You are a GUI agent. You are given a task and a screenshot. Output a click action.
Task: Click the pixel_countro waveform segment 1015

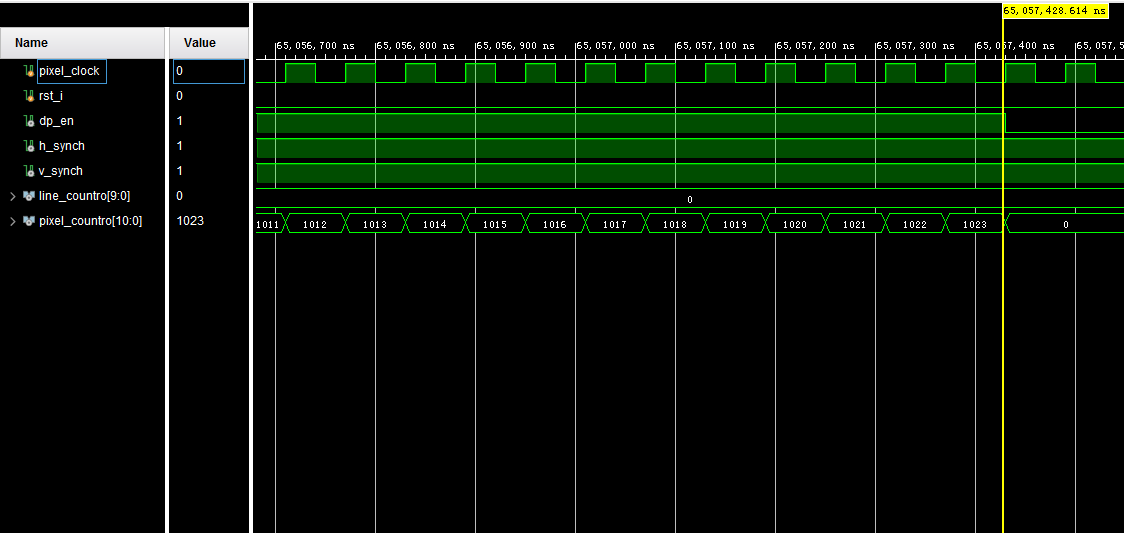point(495,224)
